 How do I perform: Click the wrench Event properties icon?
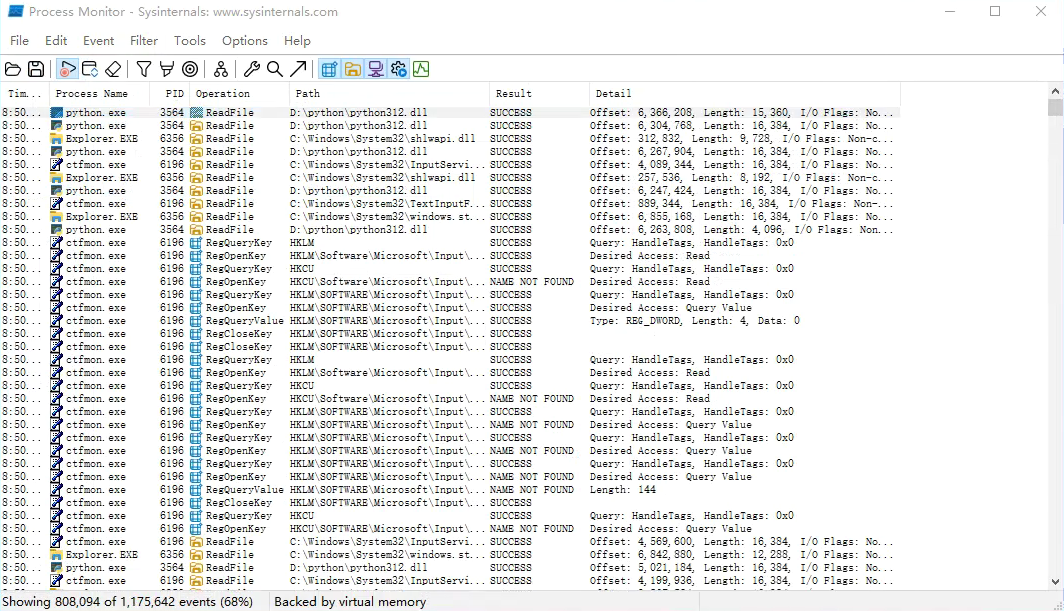(x=252, y=69)
